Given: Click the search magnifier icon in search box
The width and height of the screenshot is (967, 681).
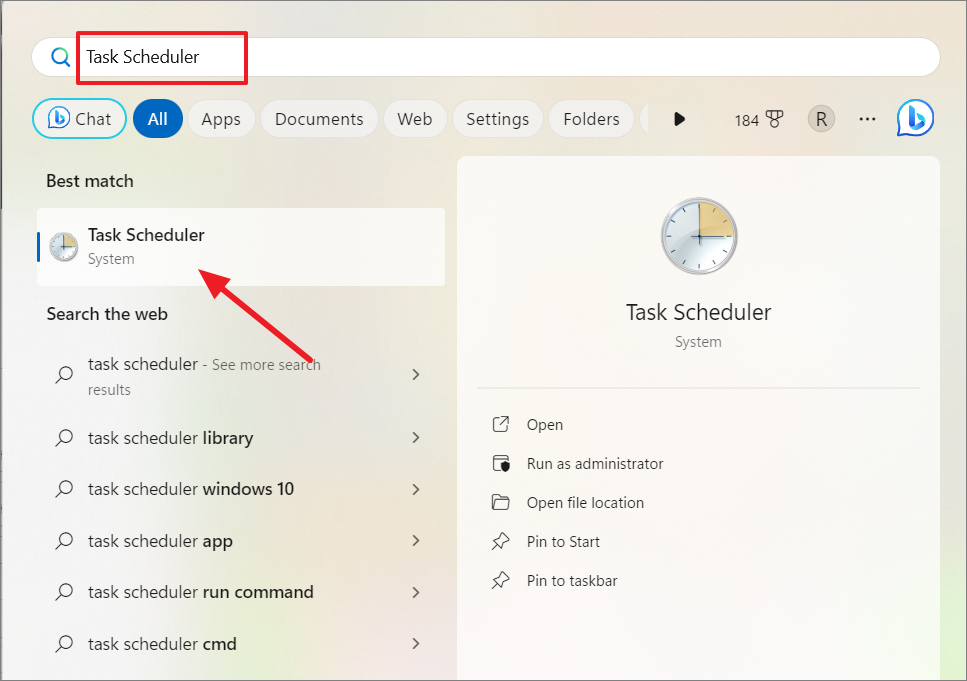Looking at the screenshot, I should (60, 57).
